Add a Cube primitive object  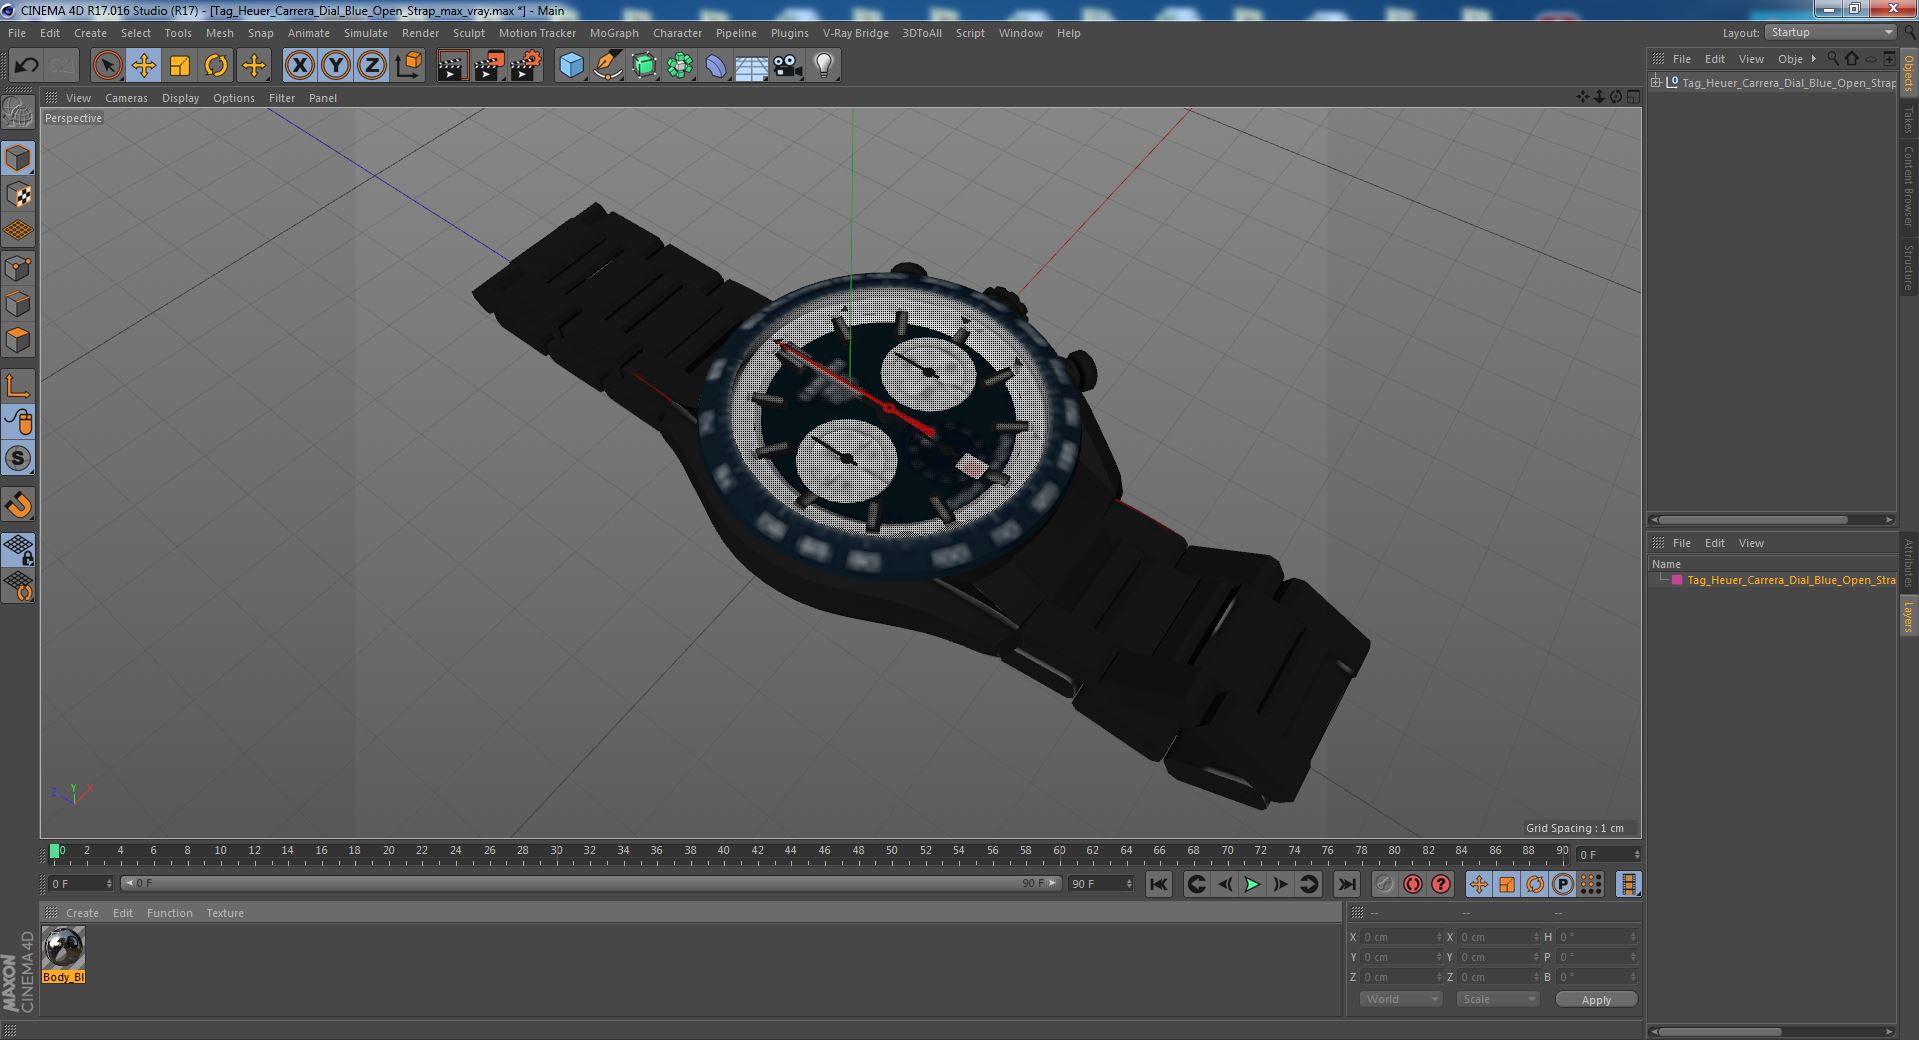(x=571, y=66)
